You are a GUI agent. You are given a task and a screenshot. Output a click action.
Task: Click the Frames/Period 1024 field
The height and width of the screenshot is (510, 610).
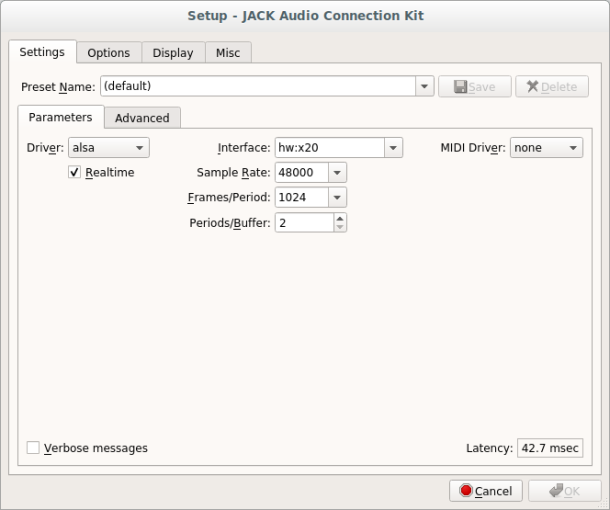(x=302, y=197)
